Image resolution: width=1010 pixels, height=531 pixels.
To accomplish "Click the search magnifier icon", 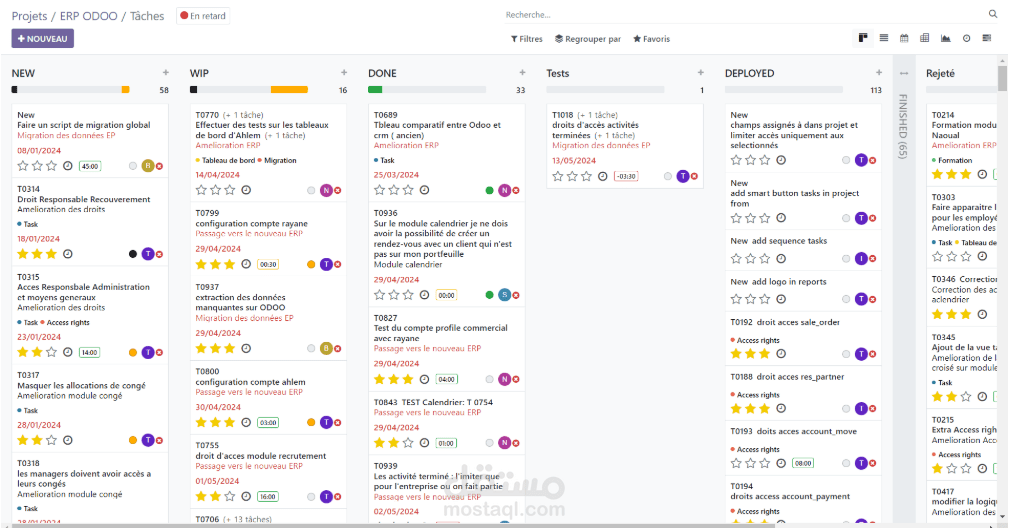I will coord(993,14).
